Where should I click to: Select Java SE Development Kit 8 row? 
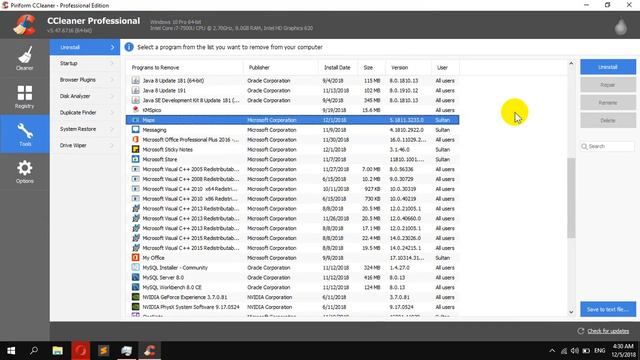[x=292, y=100]
